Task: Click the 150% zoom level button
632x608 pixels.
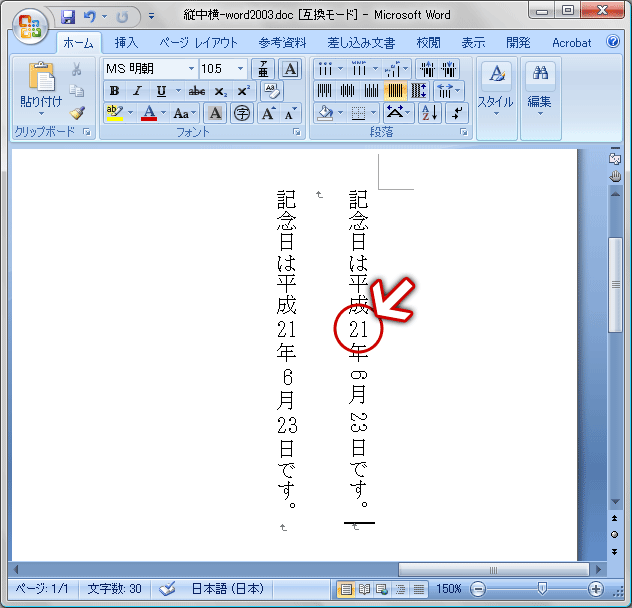Action: click(448, 589)
